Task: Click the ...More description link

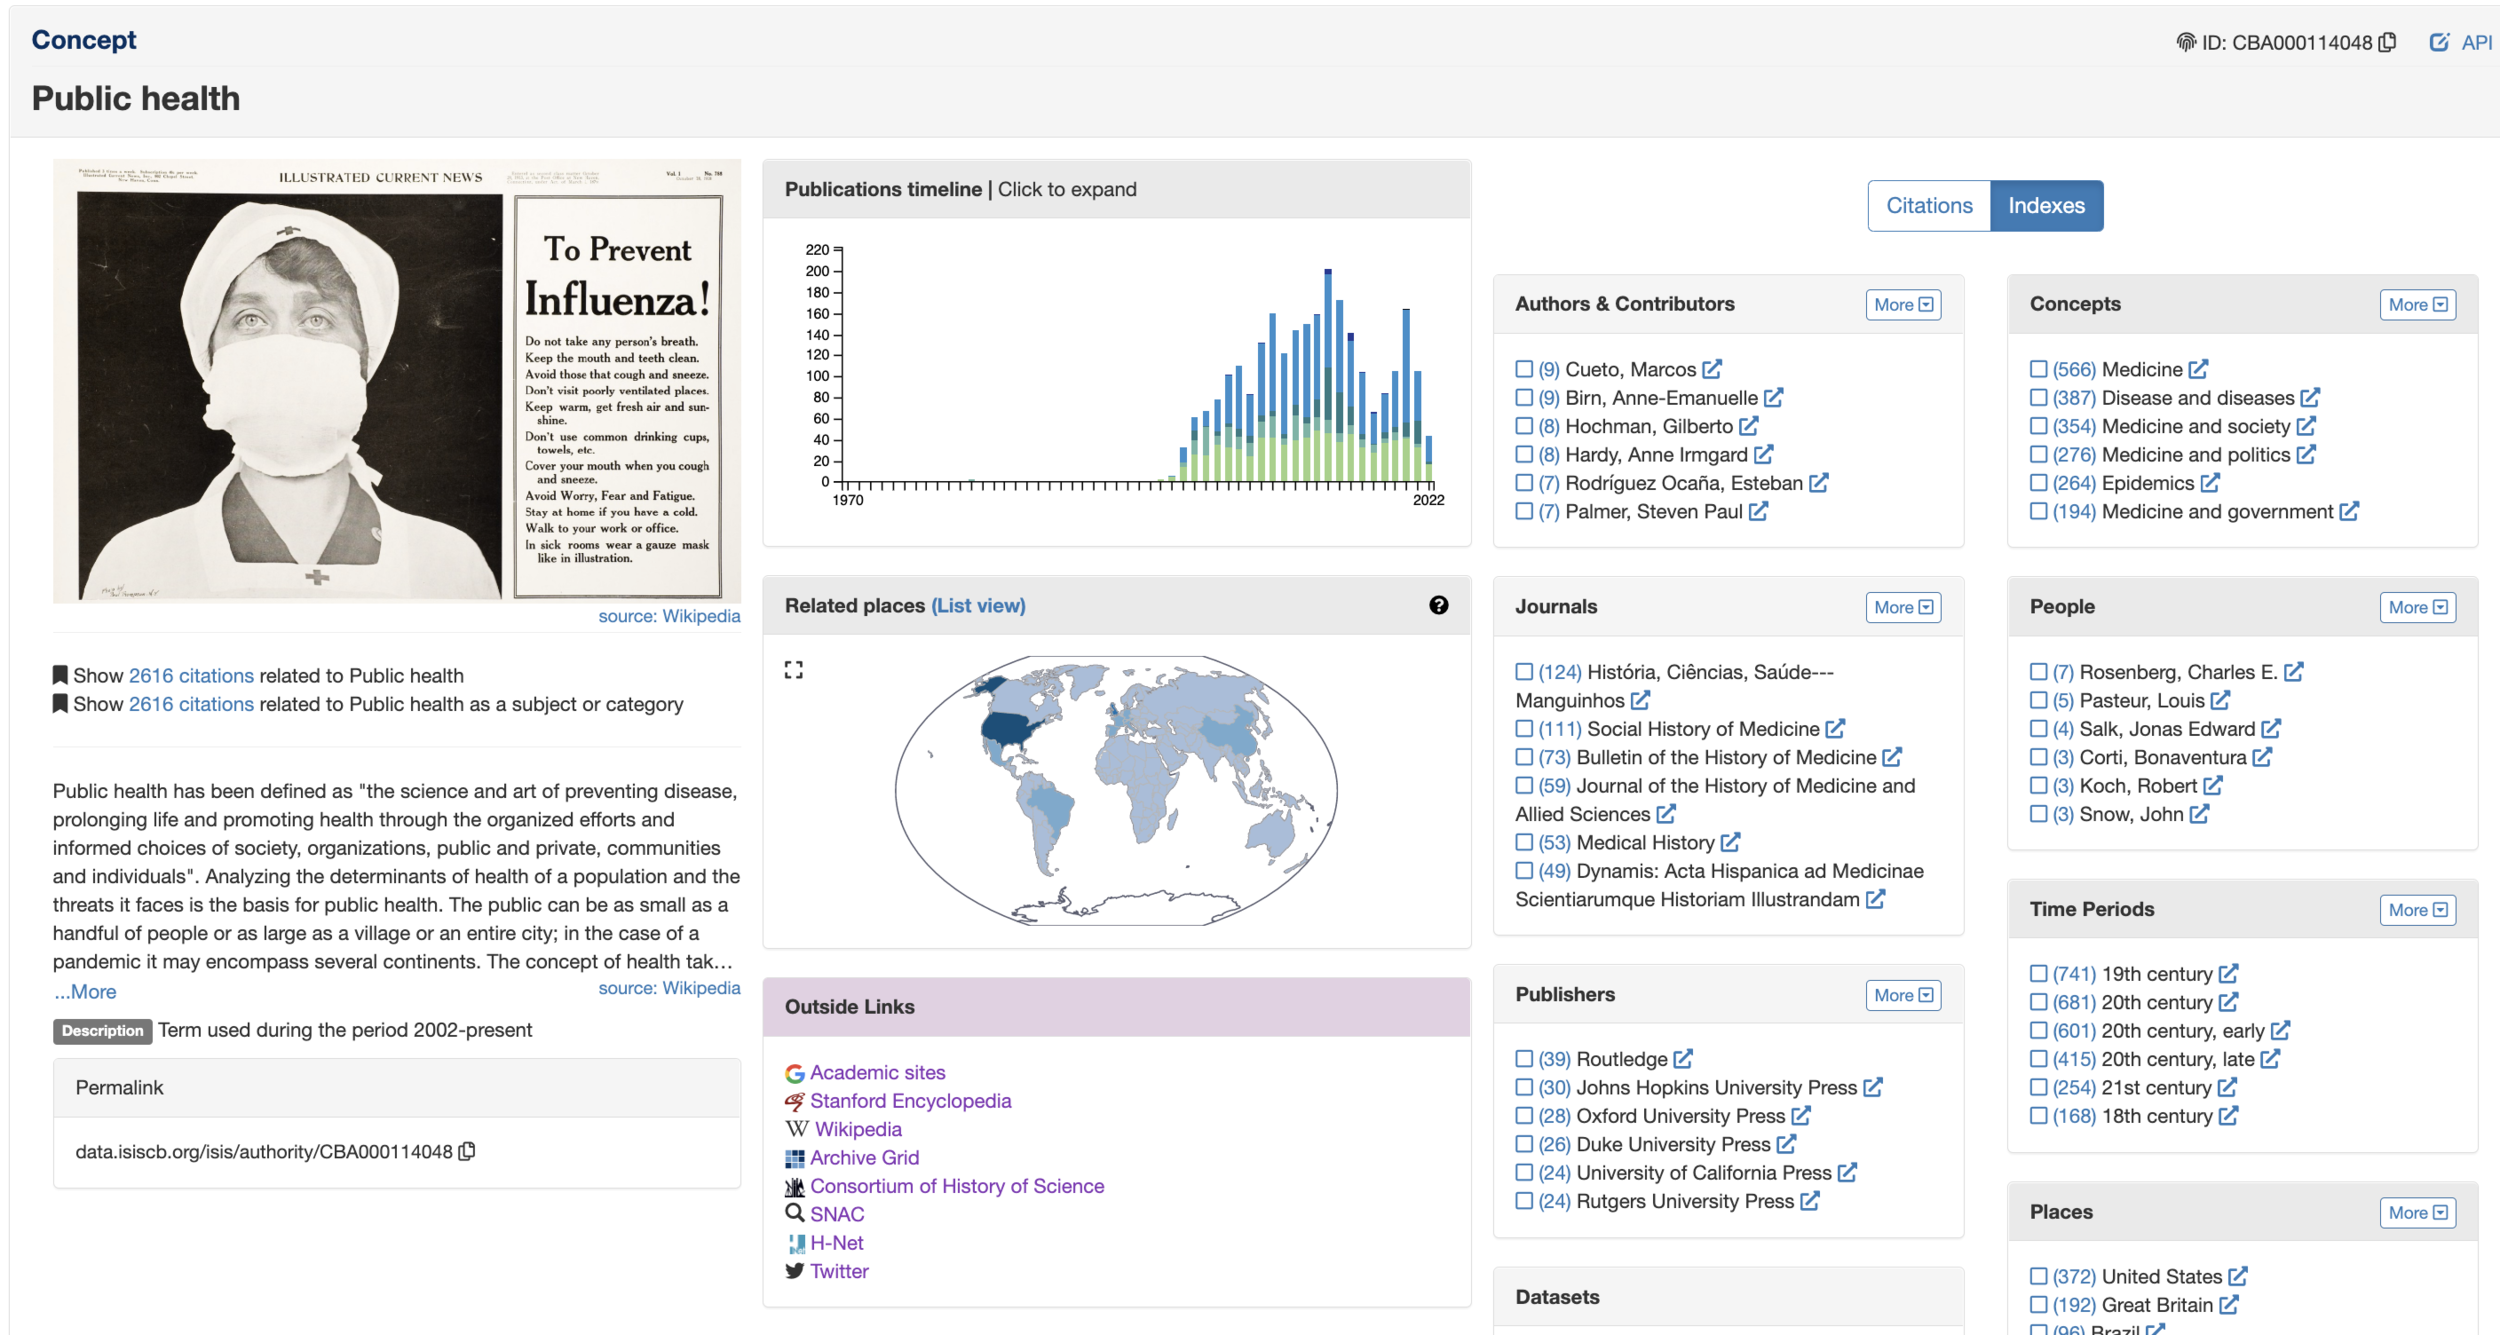Action: (86, 991)
